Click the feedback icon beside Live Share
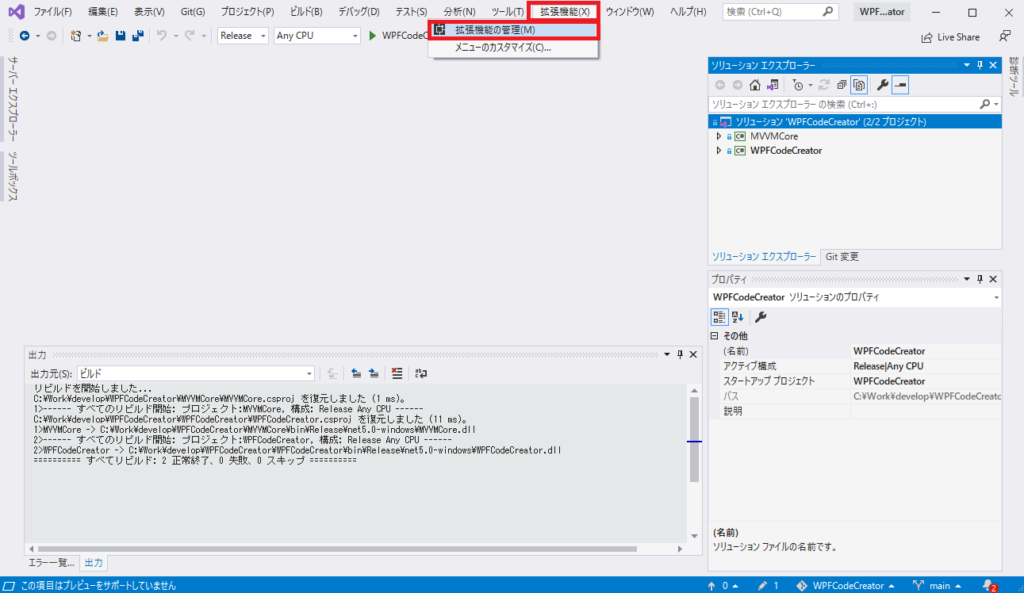 click(x=1005, y=37)
